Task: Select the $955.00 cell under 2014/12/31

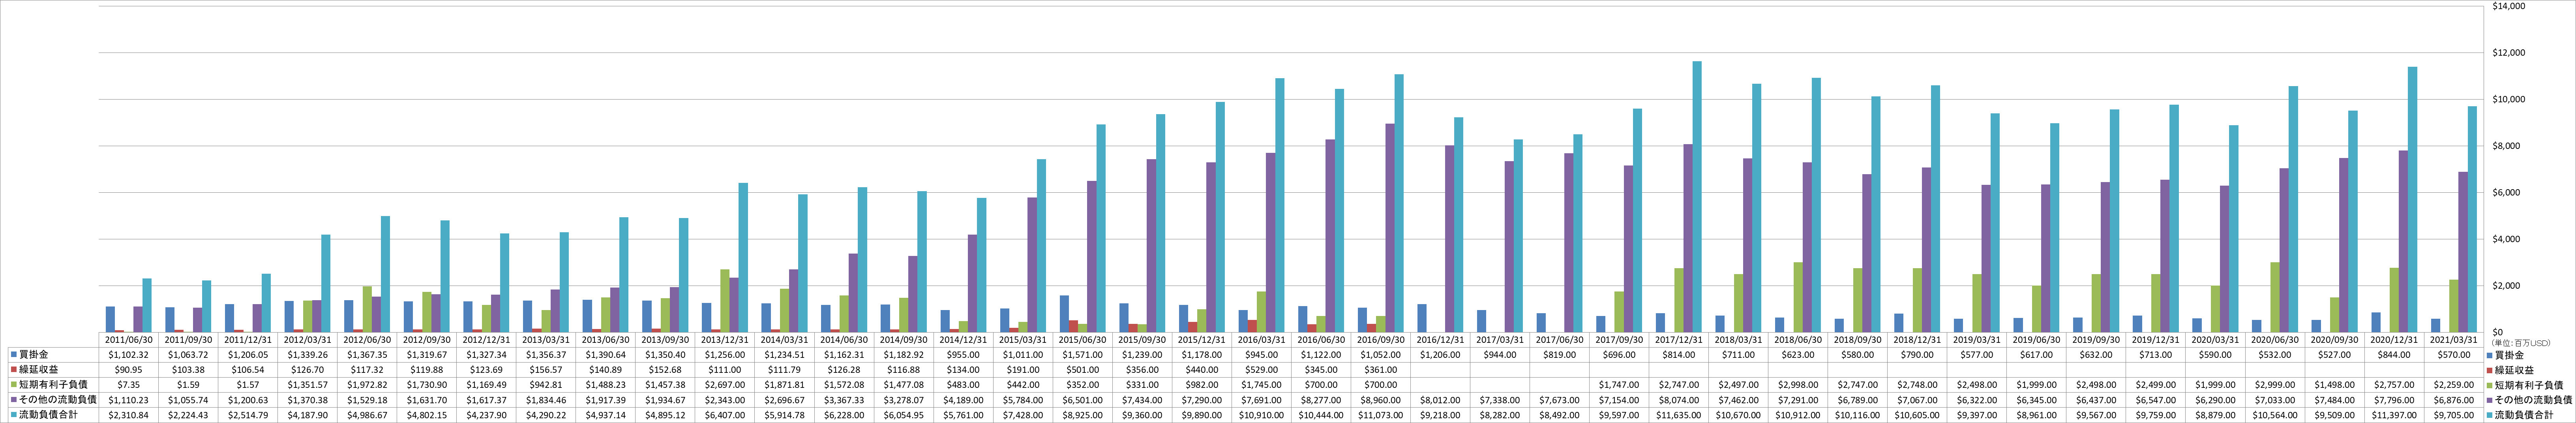Action: click(x=964, y=355)
